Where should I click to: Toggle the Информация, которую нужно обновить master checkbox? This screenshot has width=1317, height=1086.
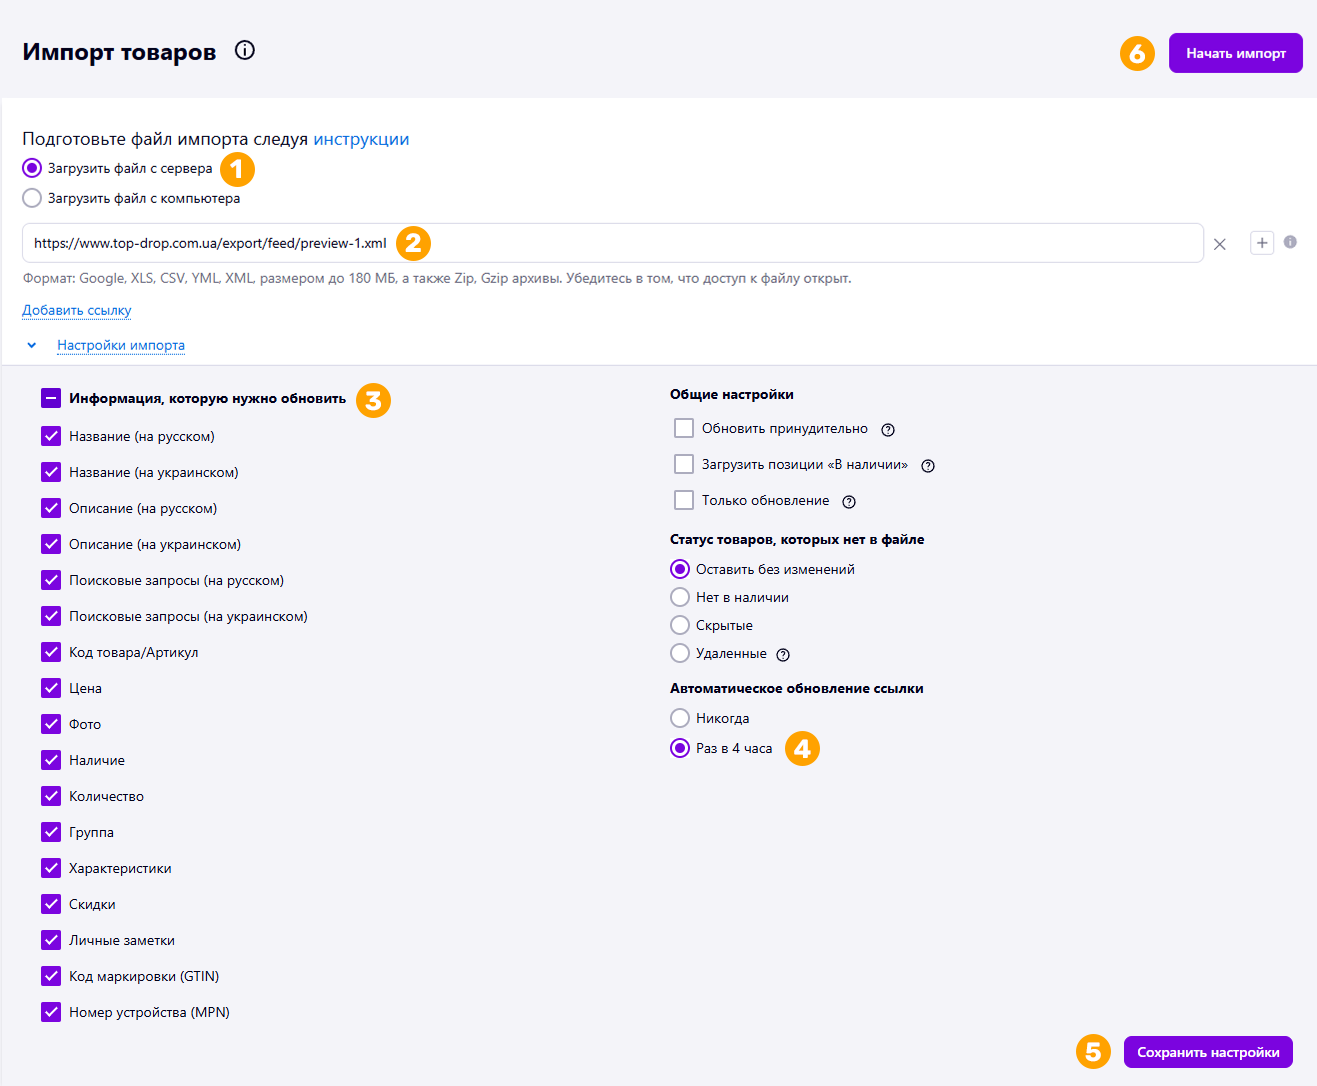pos(51,398)
